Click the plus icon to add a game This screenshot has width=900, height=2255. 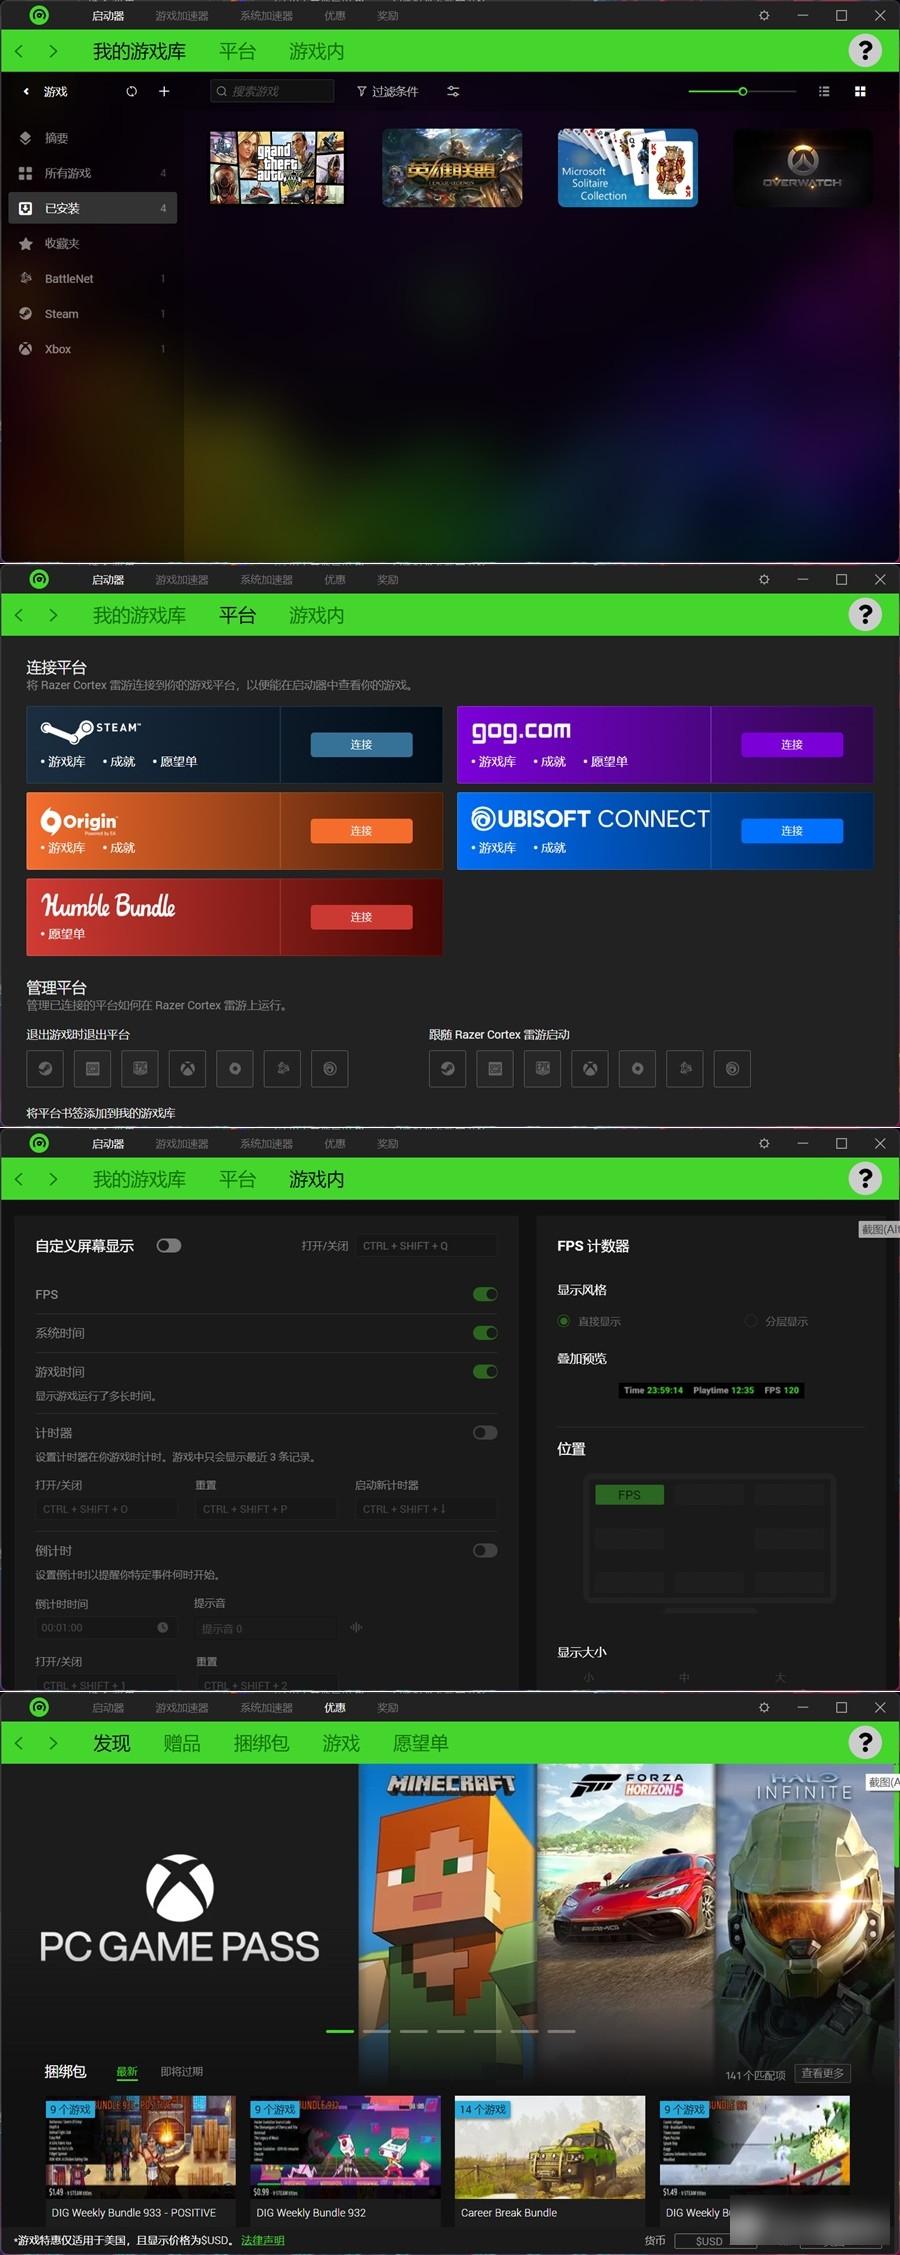[x=164, y=91]
